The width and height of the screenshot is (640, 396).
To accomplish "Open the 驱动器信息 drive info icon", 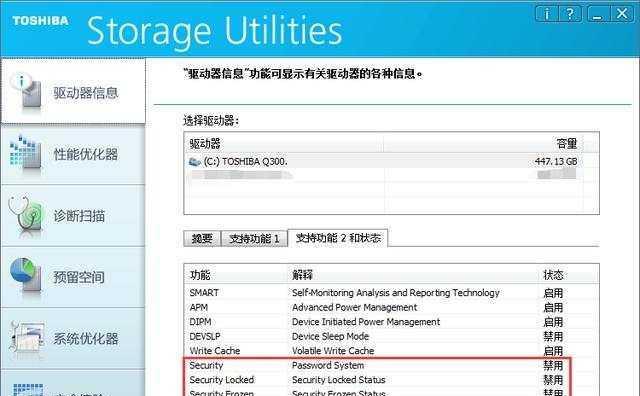I will [x=26, y=91].
